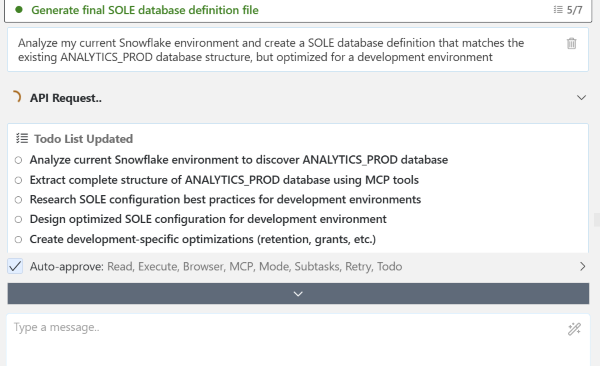Click the enhance prompt magic wand icon
Viewport: 600px width, 366px height.
pyautogui.click(x=574, y=329)
